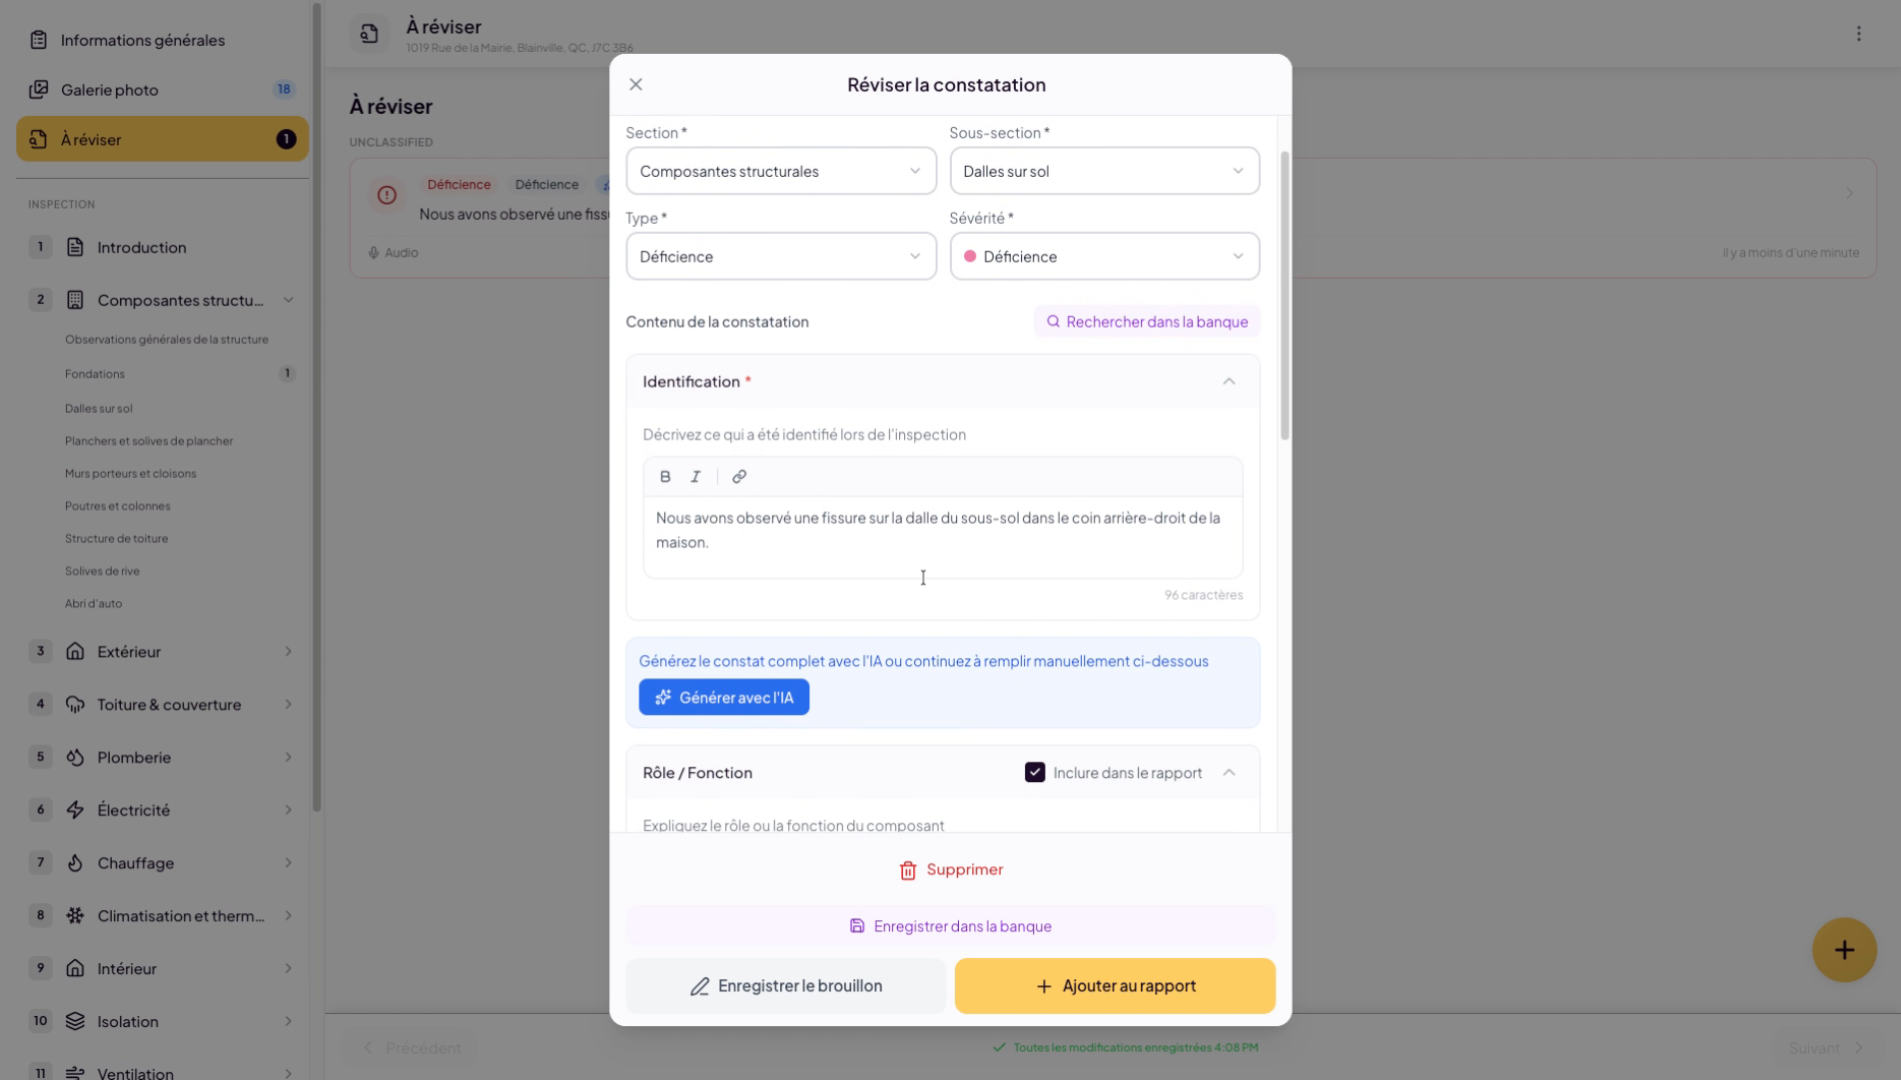This screenshot has height=1080, width=1901.
Task: Click the Italic formatting icon
Action: [696, 477]
